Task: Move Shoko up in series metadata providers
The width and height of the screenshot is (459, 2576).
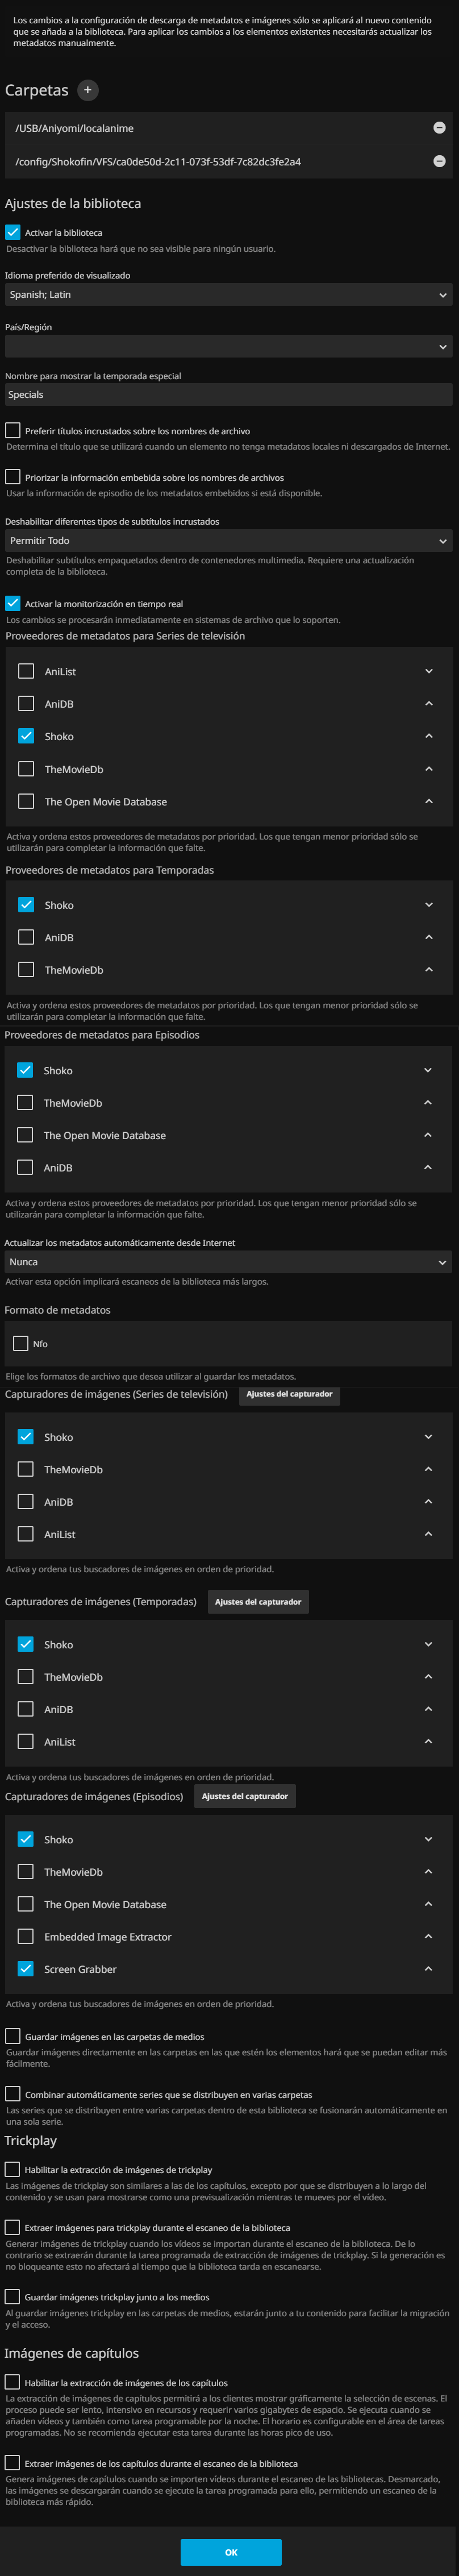Action: coord(429,736)
